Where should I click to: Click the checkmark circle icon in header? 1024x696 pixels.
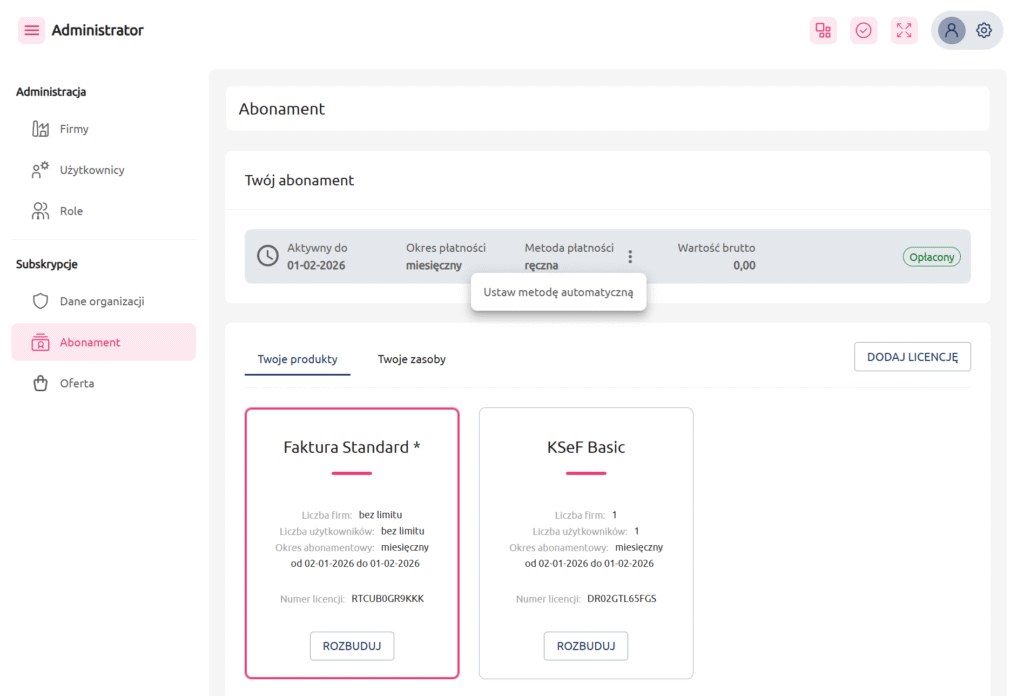pos(864,30)
